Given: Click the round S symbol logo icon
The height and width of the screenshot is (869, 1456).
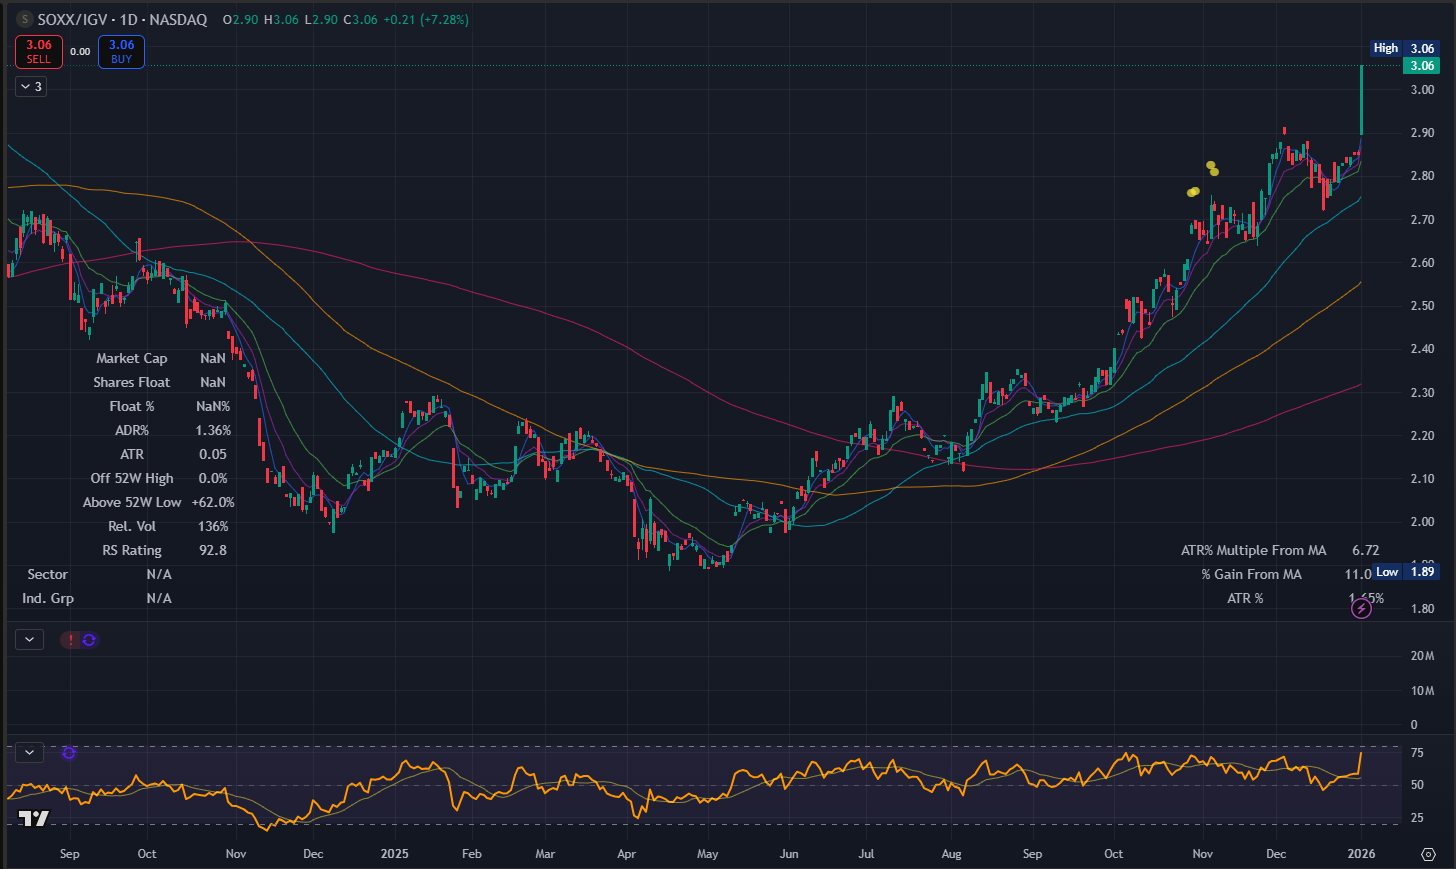Looking at the screenshot, I should click(x=25, y=20).
